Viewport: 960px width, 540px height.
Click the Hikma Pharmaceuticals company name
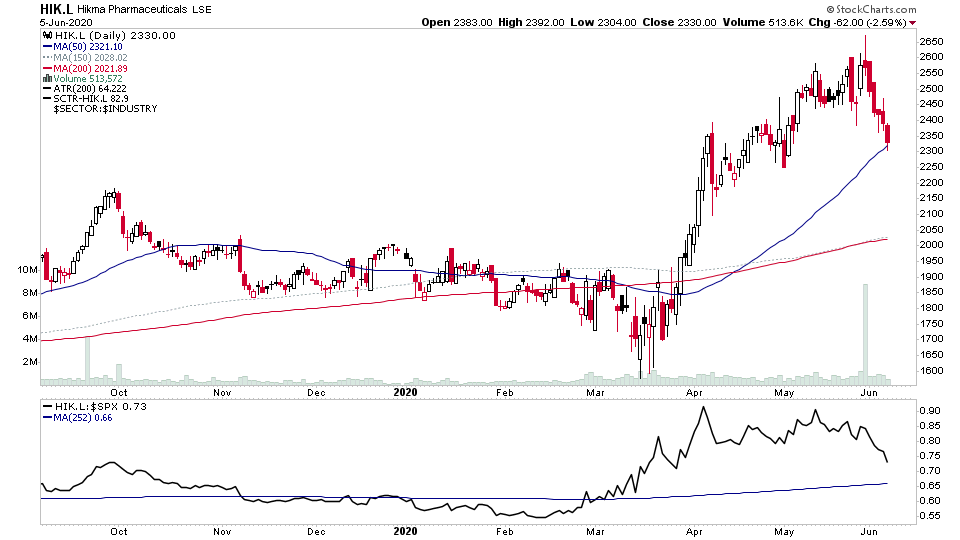[x=132, y=9]
